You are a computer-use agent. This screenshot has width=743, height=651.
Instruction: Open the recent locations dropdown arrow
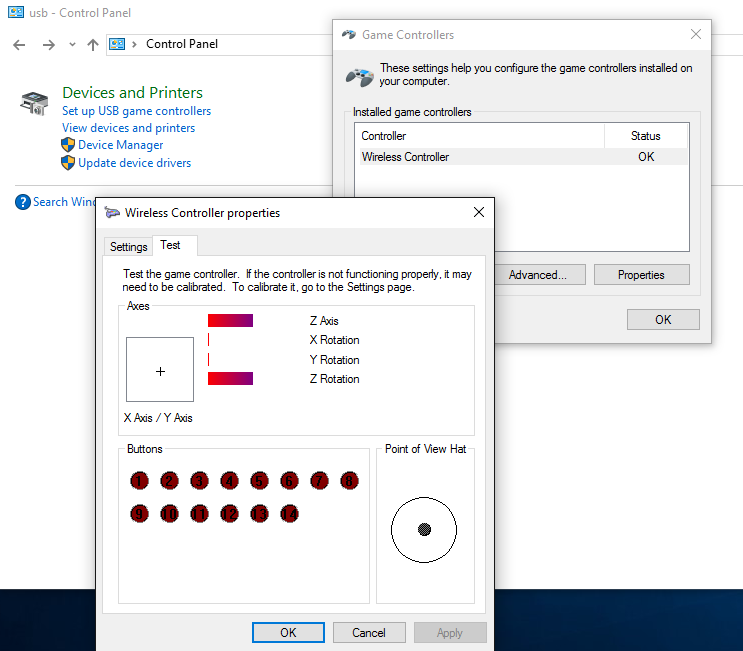[x=72, y=44]
